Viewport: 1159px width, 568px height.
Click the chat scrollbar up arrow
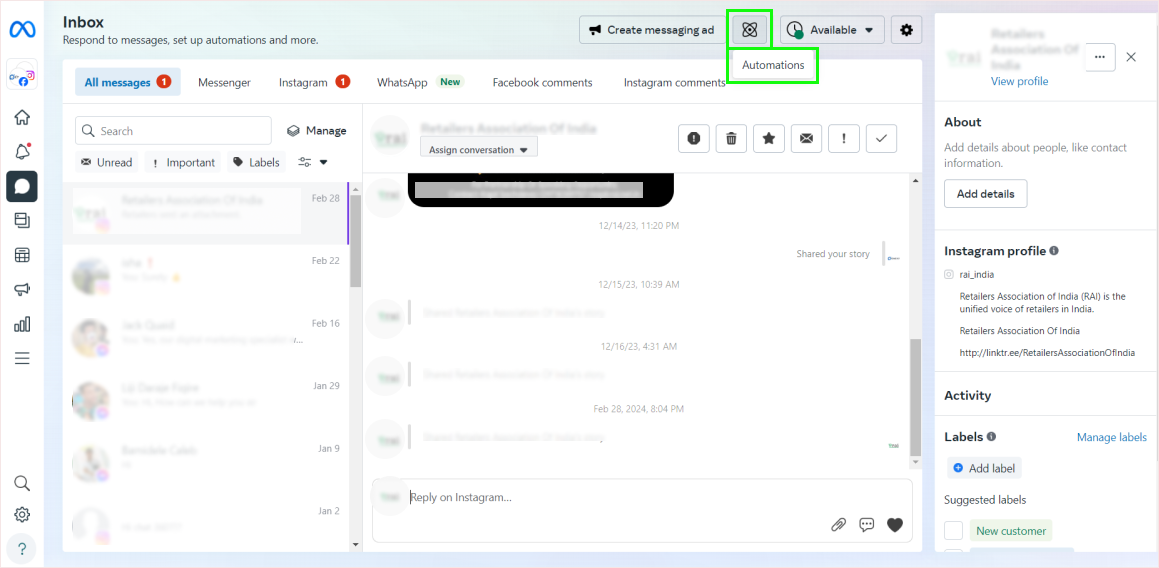916,180
